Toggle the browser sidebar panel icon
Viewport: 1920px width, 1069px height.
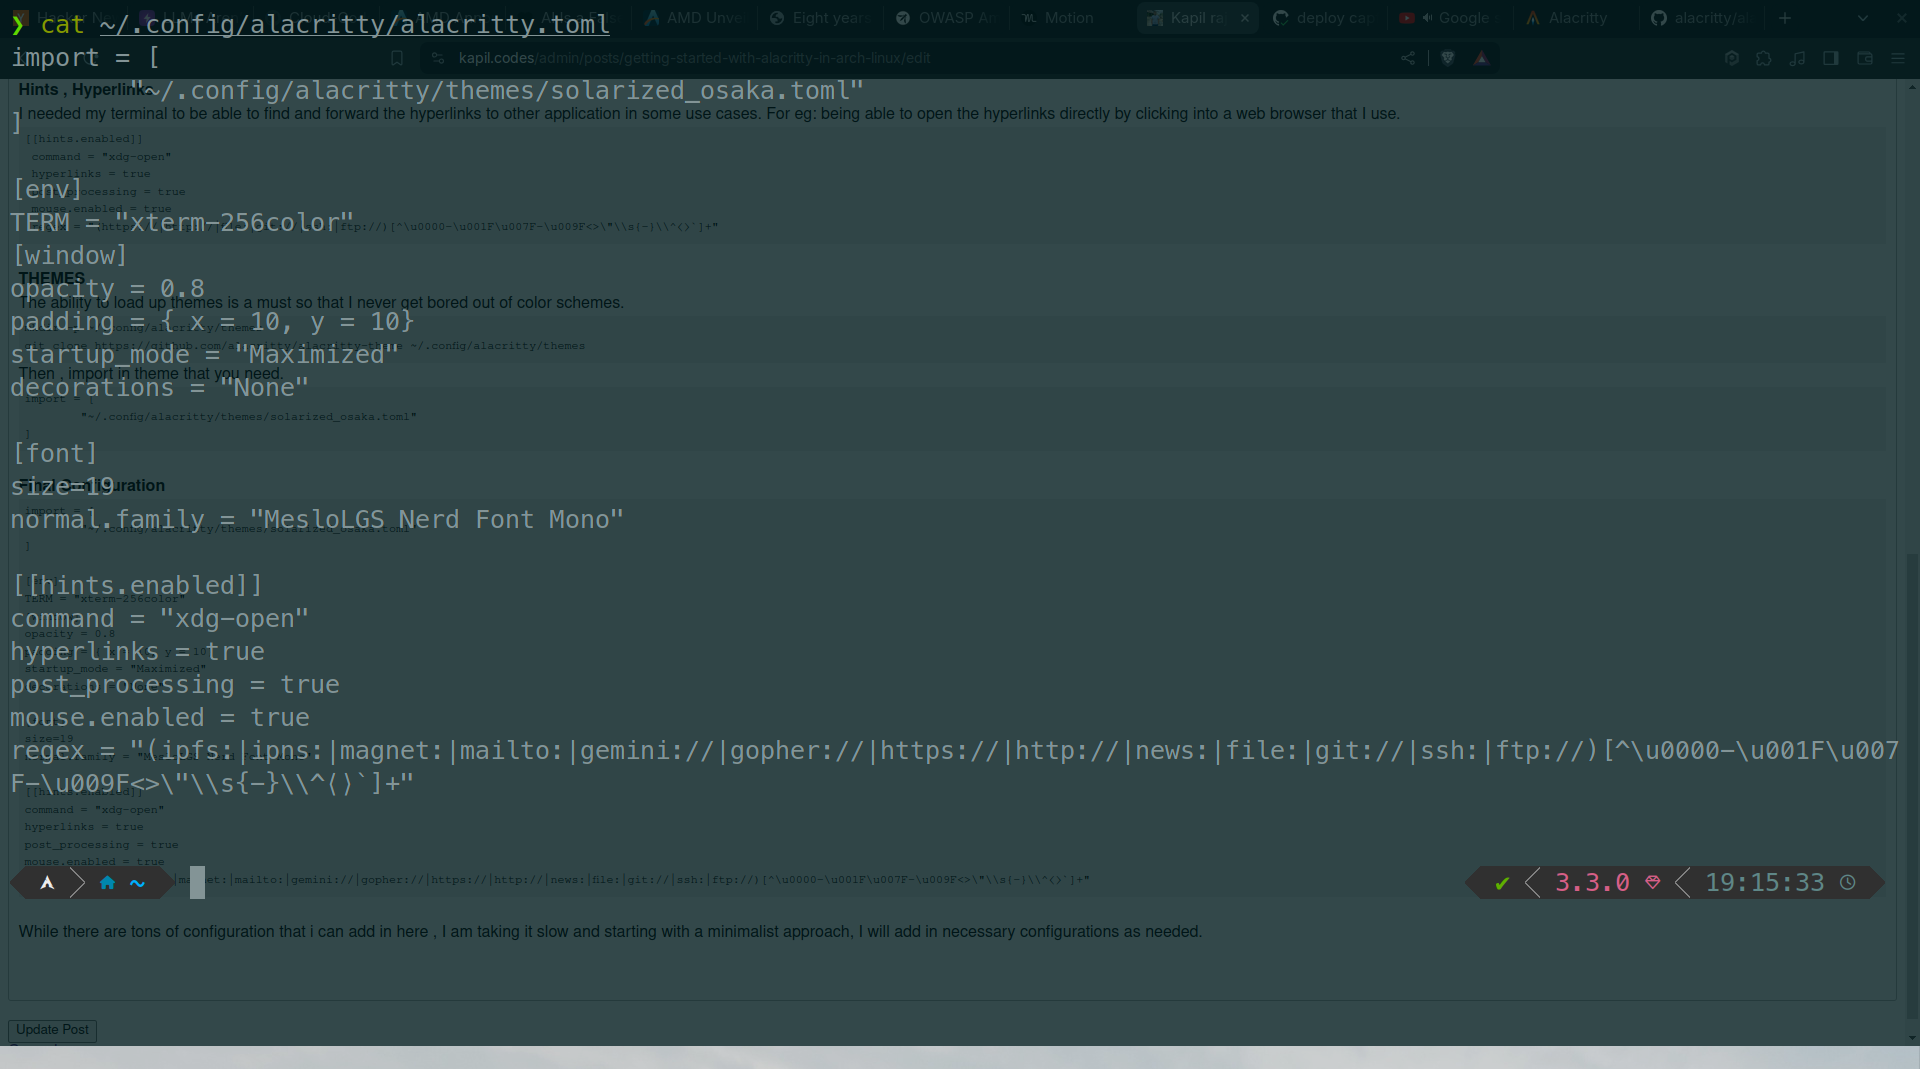(x=1831, y=58)
